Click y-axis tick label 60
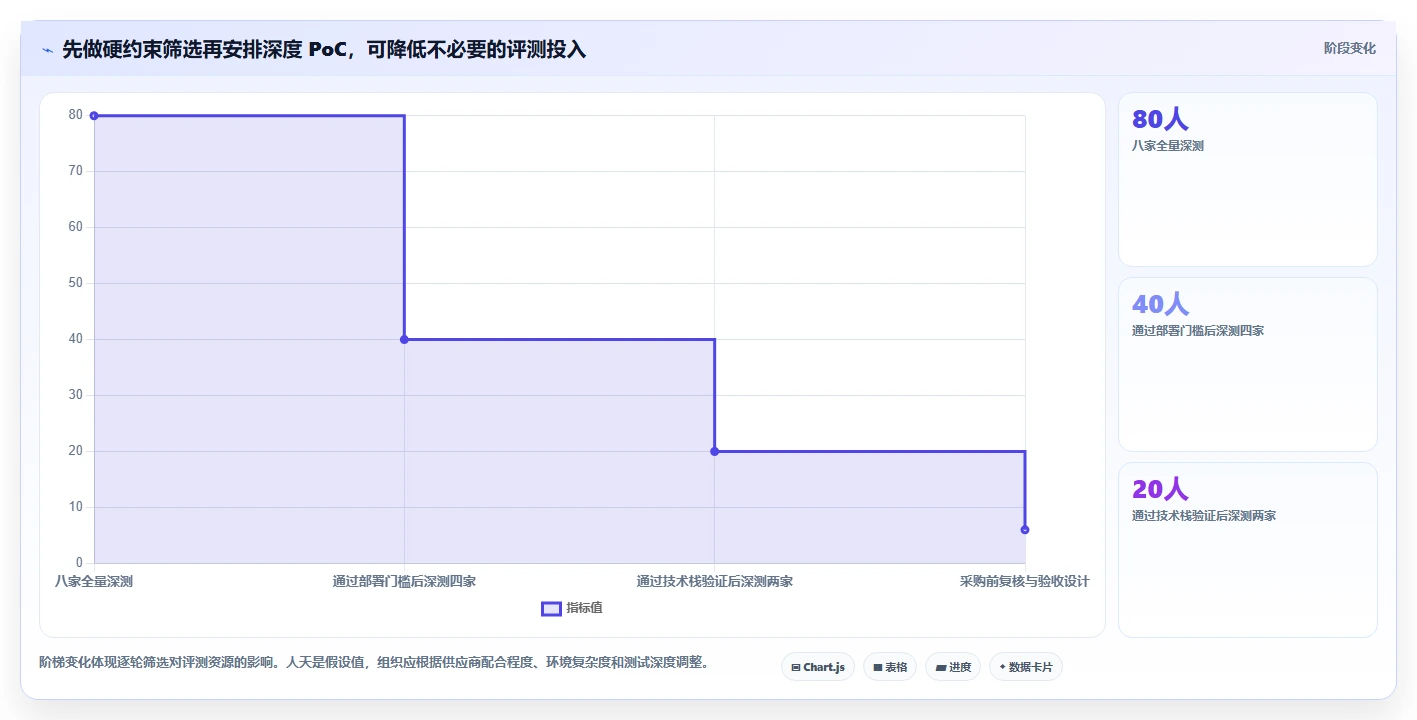 click(76, 227)
